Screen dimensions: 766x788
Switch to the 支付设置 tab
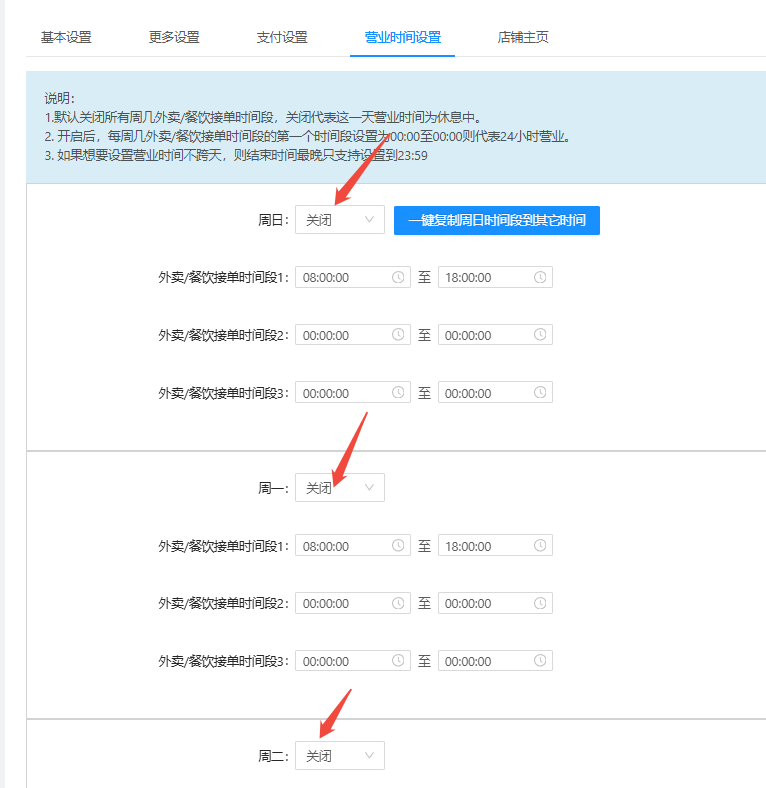tap(282, 37)
